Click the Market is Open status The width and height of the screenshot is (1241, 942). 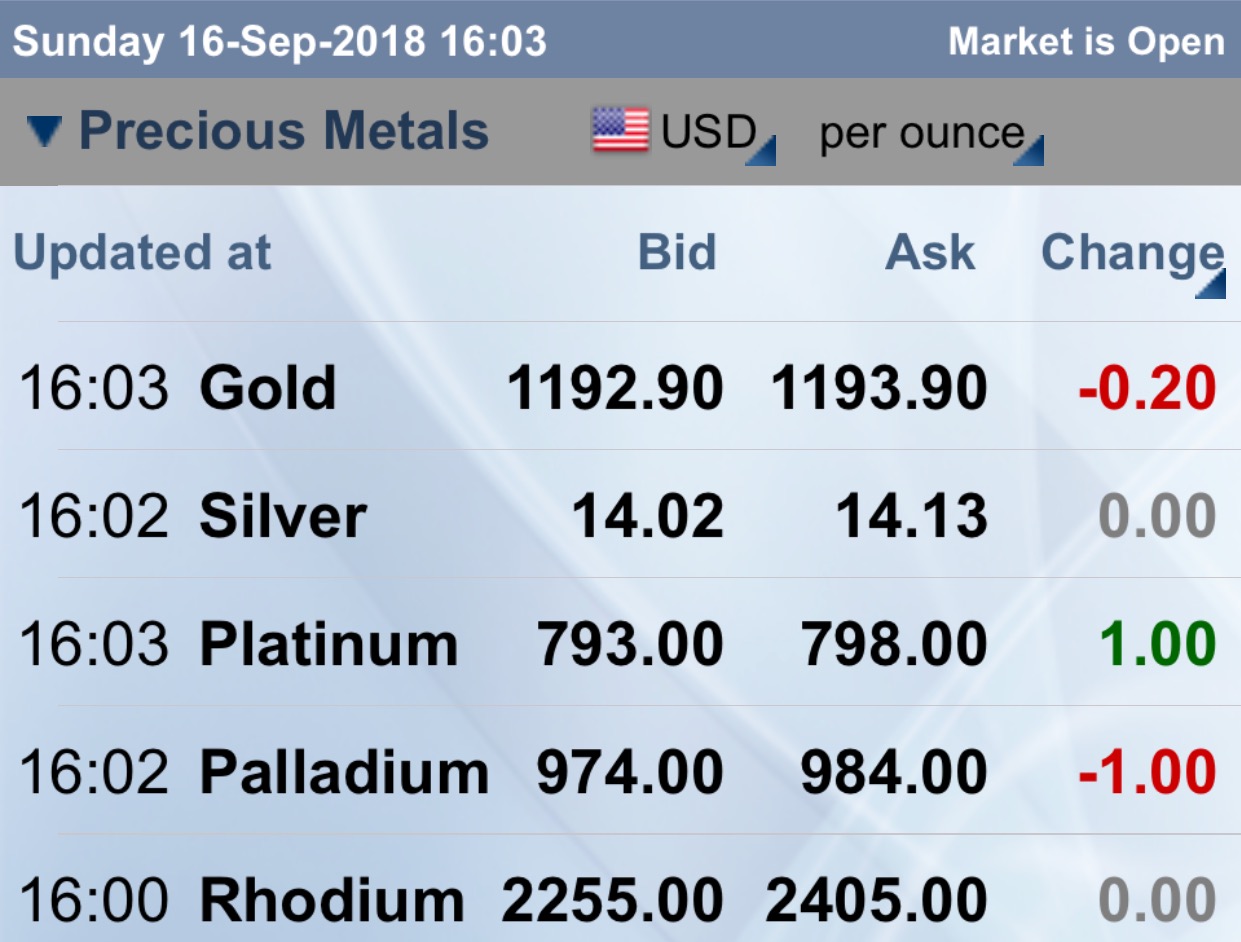click(1086, 42)
